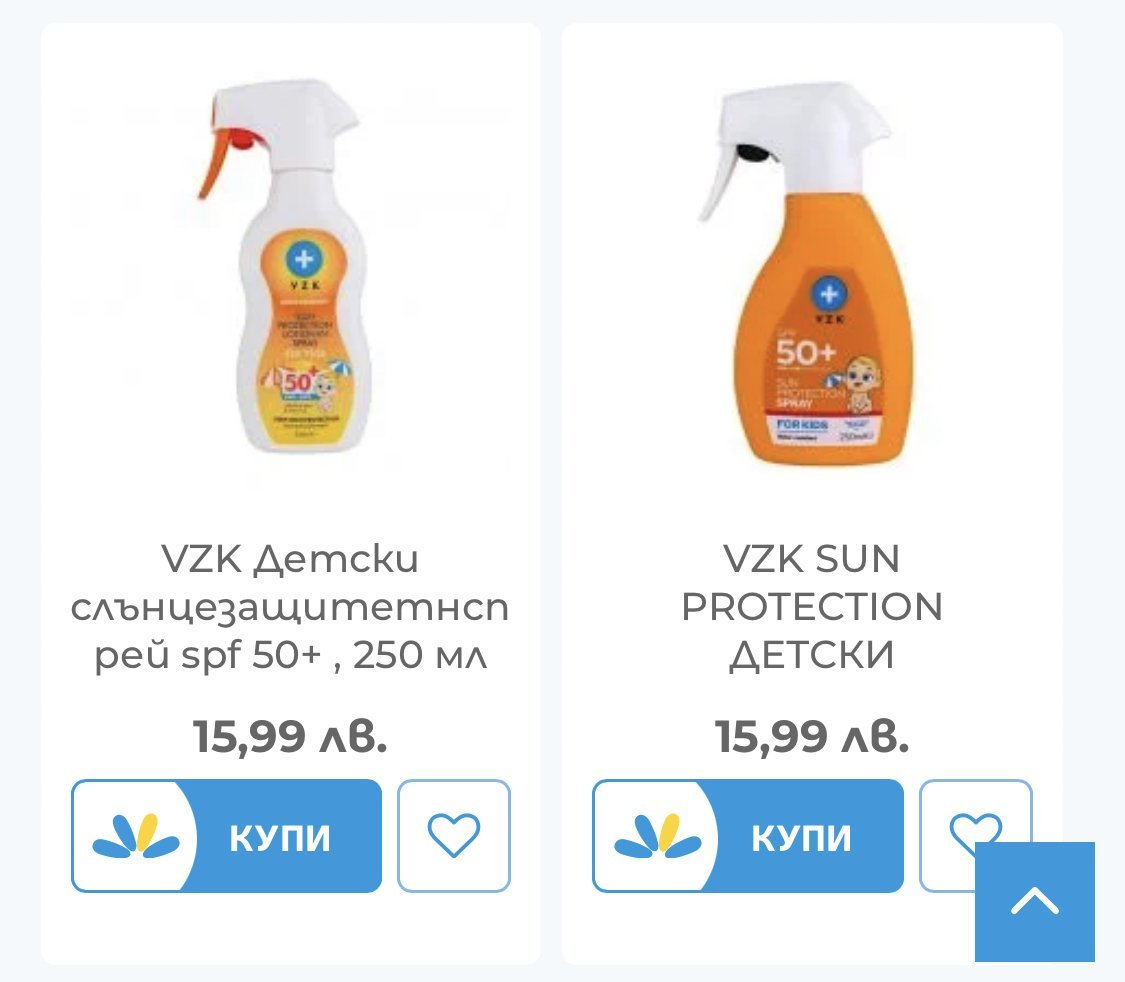Select КУПИ text on the right product

pyautogui.click(x=801, y=837)
